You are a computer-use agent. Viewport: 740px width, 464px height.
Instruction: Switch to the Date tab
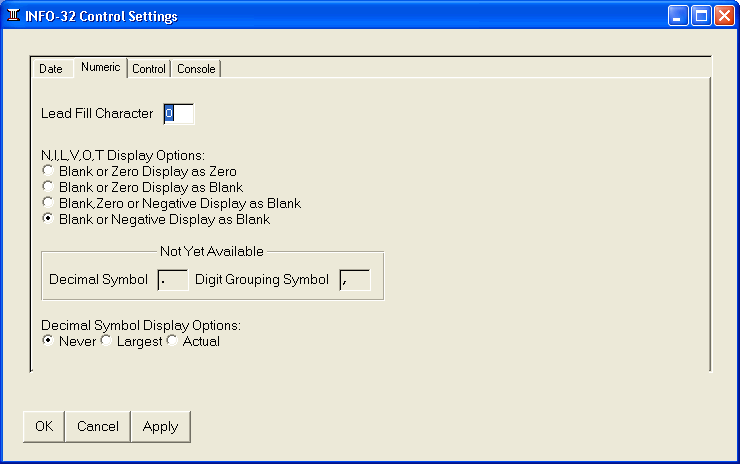[51, 69]
